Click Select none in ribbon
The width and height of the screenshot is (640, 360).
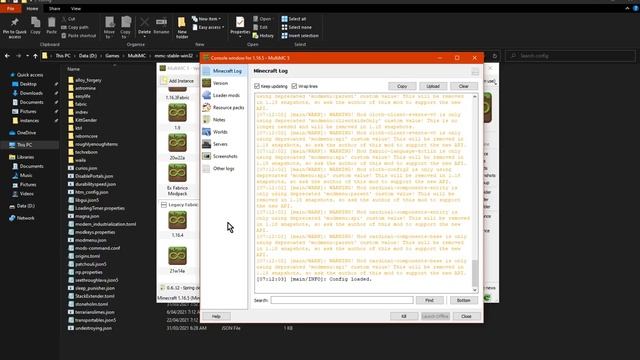(297, 27)
